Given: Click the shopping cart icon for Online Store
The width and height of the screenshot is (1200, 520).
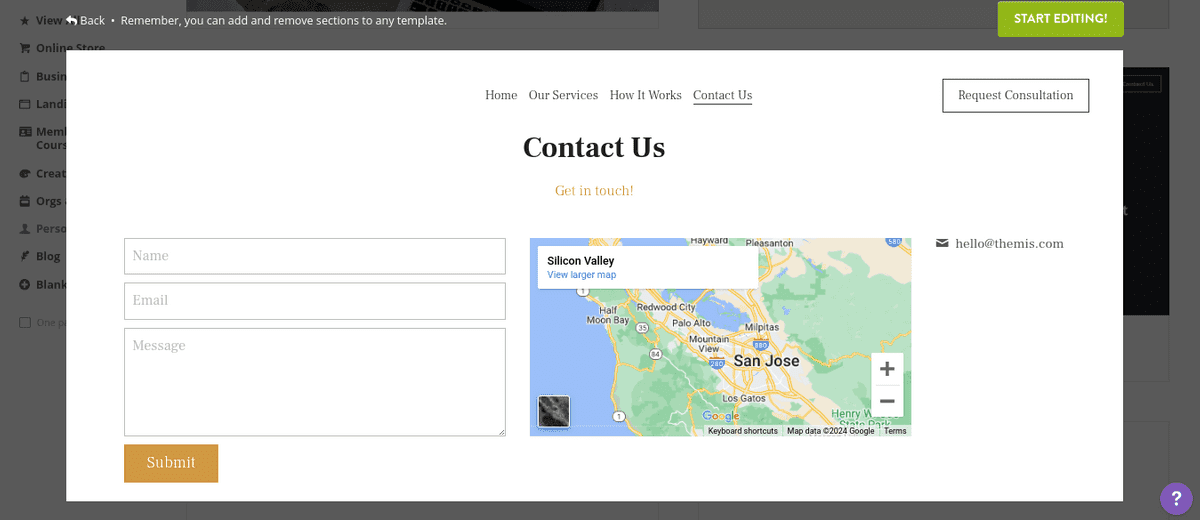Looking at the screenshot, I should point(25,48).
